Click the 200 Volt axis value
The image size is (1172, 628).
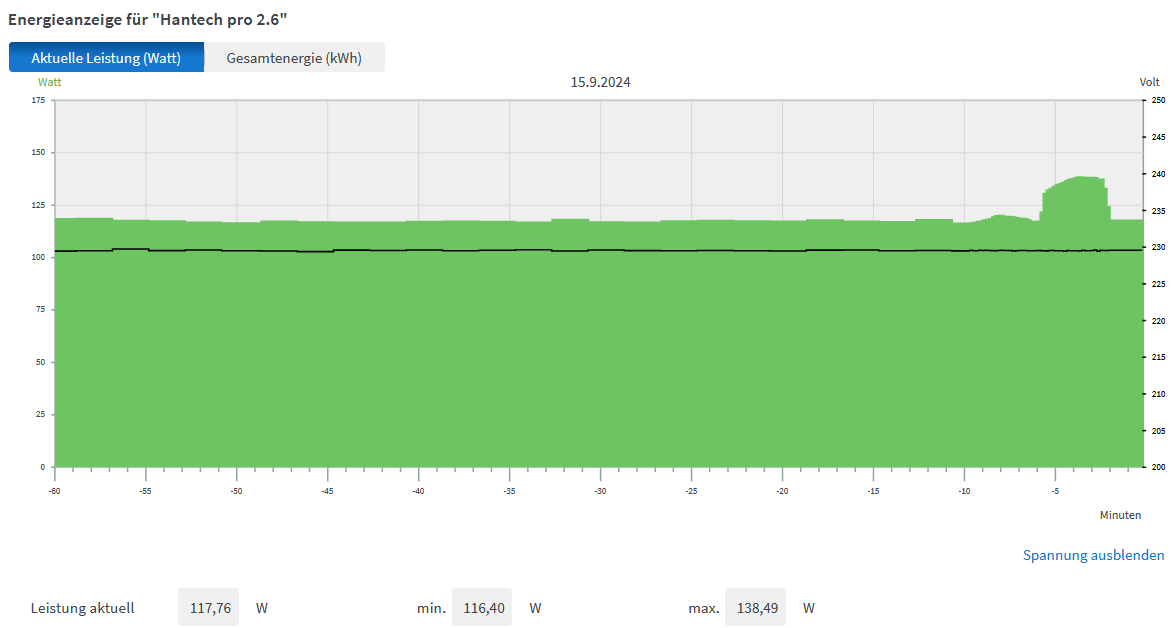pyautogui.click(x=1158, y=467)
